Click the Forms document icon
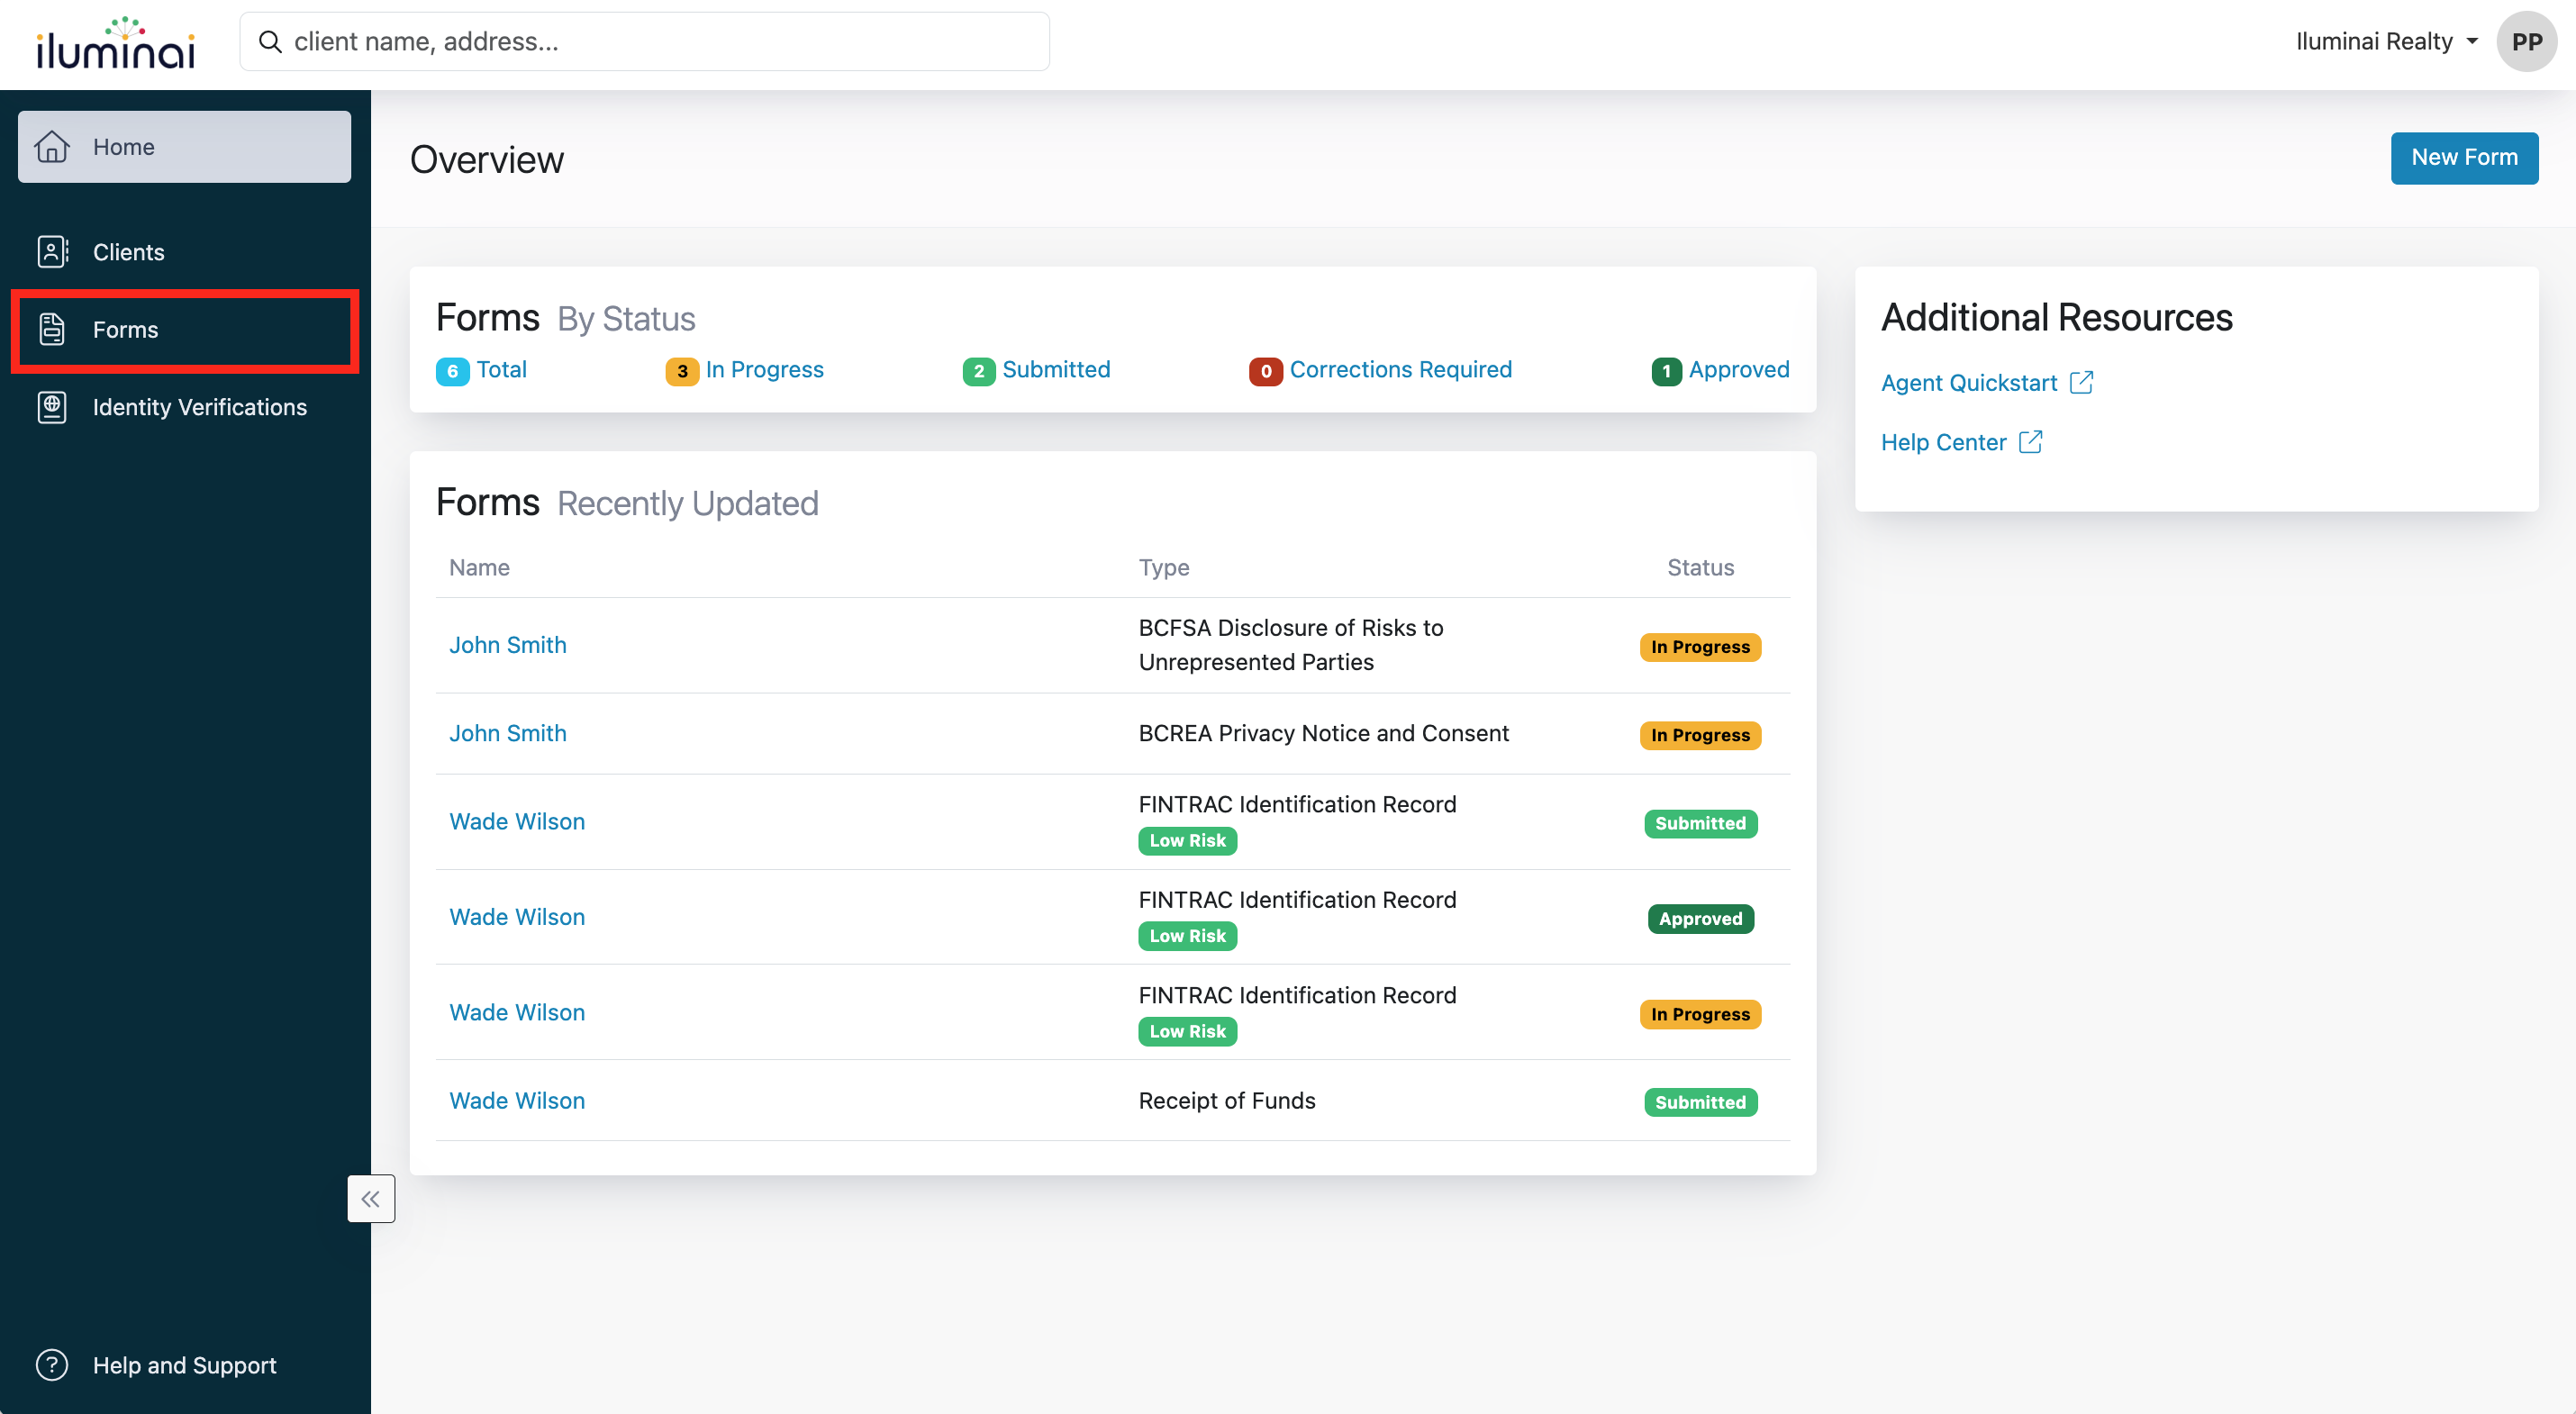Image resolution: width=2576 pixels, height=1414 pixels. point(52,329)
